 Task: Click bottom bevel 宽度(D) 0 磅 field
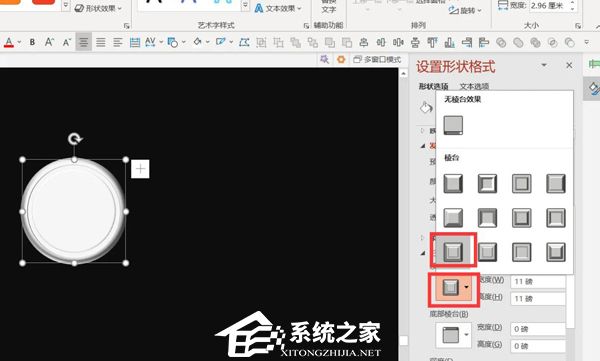pos(538,329)
